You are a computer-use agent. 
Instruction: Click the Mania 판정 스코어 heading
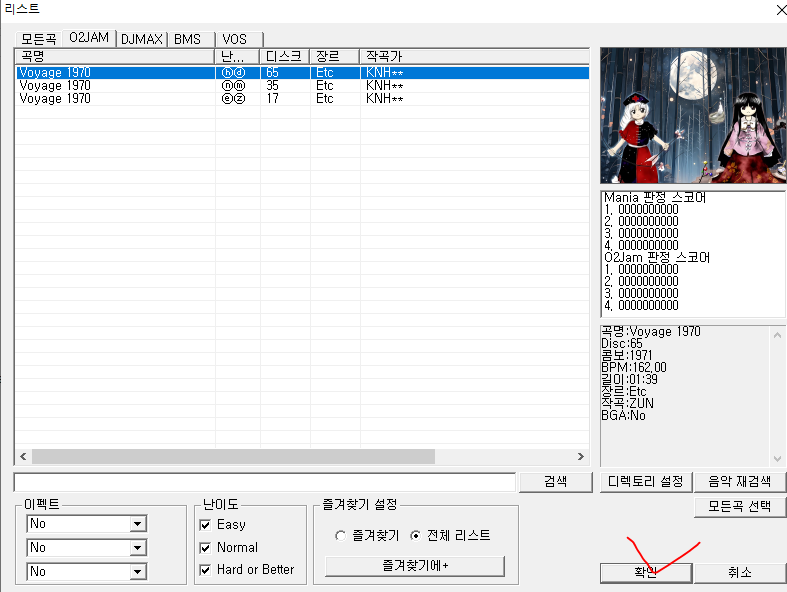(x=655, y=197)
